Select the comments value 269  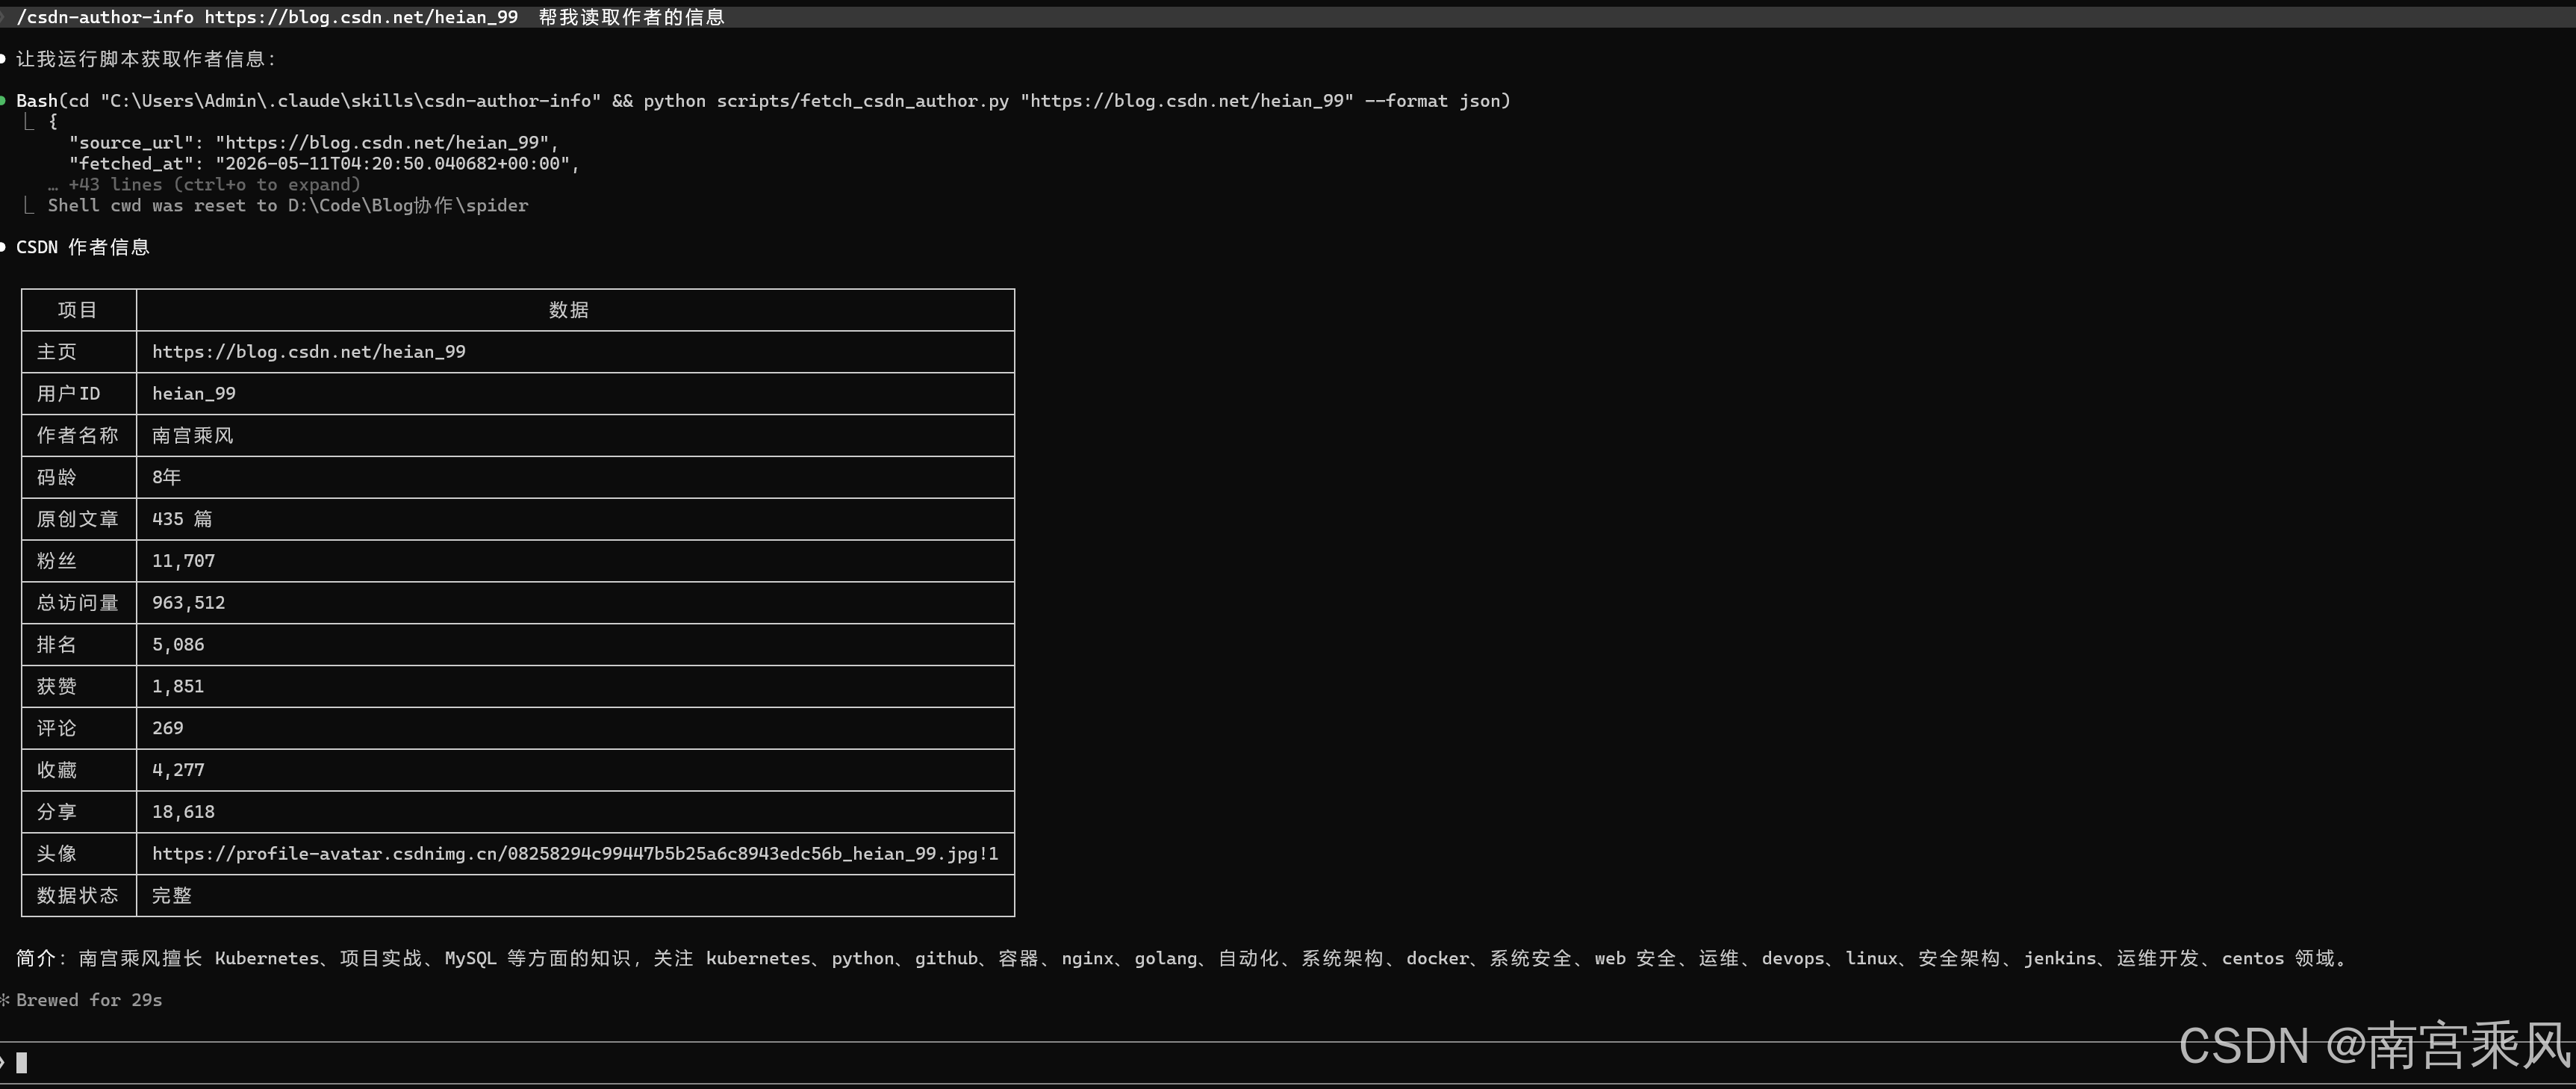point(168,729)
